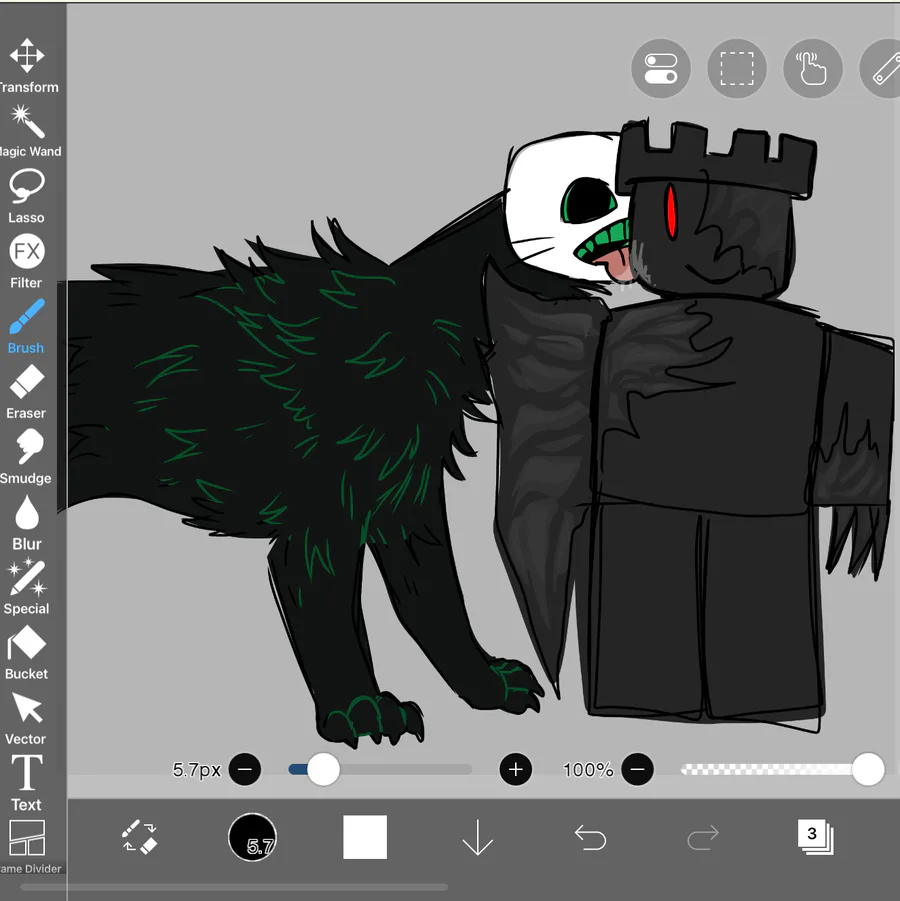Select the Eraser tool

[x=26, y=391]
